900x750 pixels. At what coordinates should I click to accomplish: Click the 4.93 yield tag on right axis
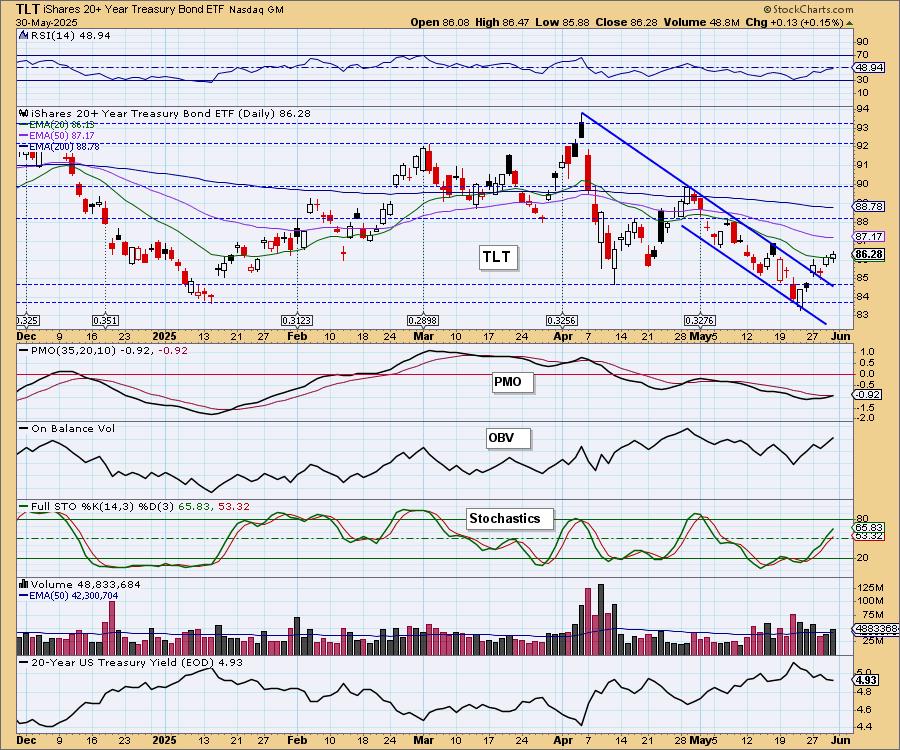point(867,681)
